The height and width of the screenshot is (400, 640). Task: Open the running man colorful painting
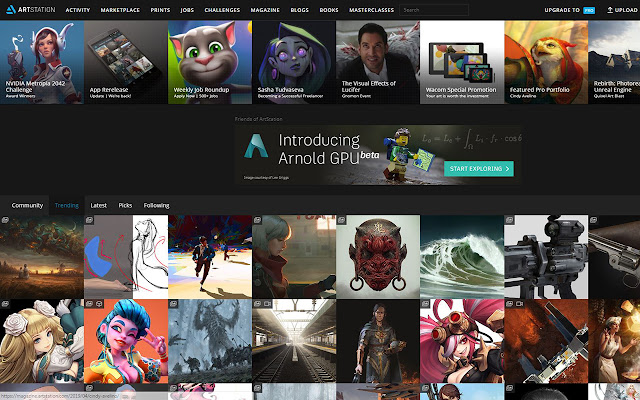[210, 257]
